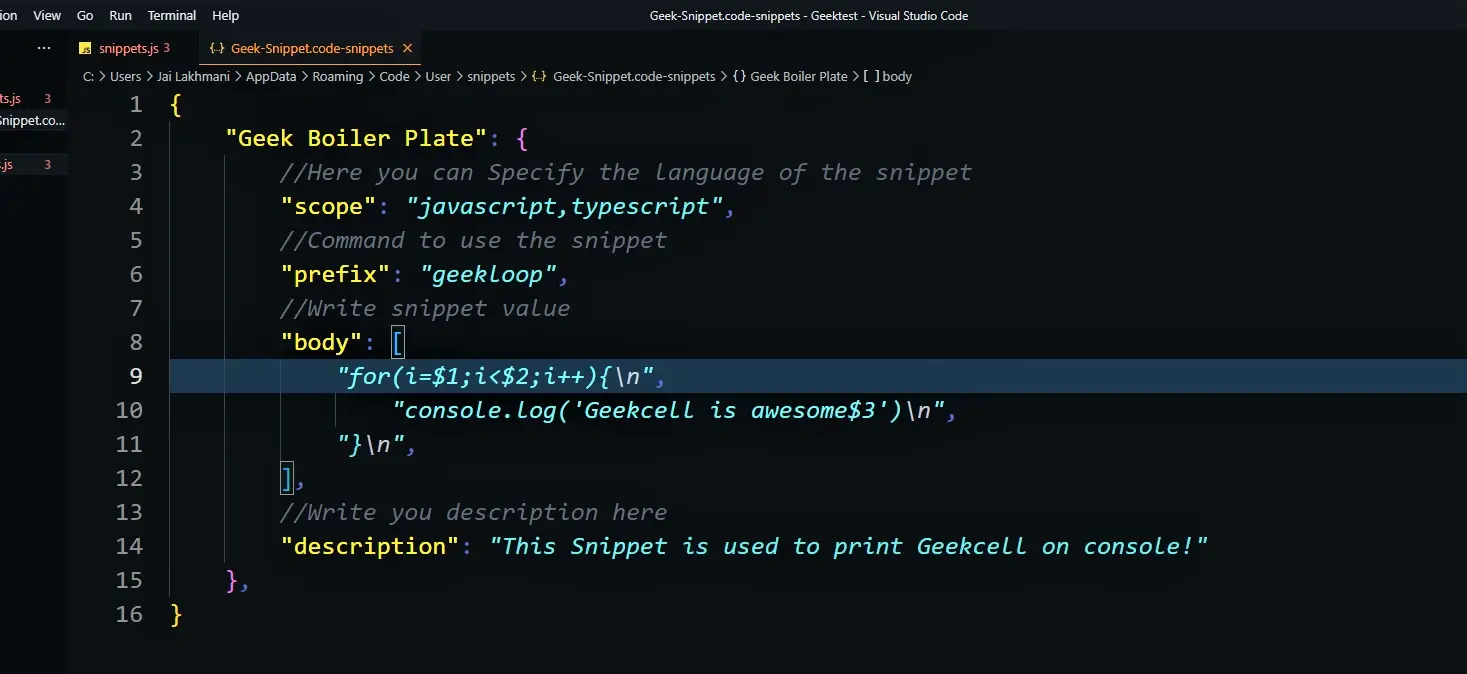The width and height of the screenshot is (1467, 674).
Task: Click the opening curly brace on line 1
Action: [x=177, y=104]
